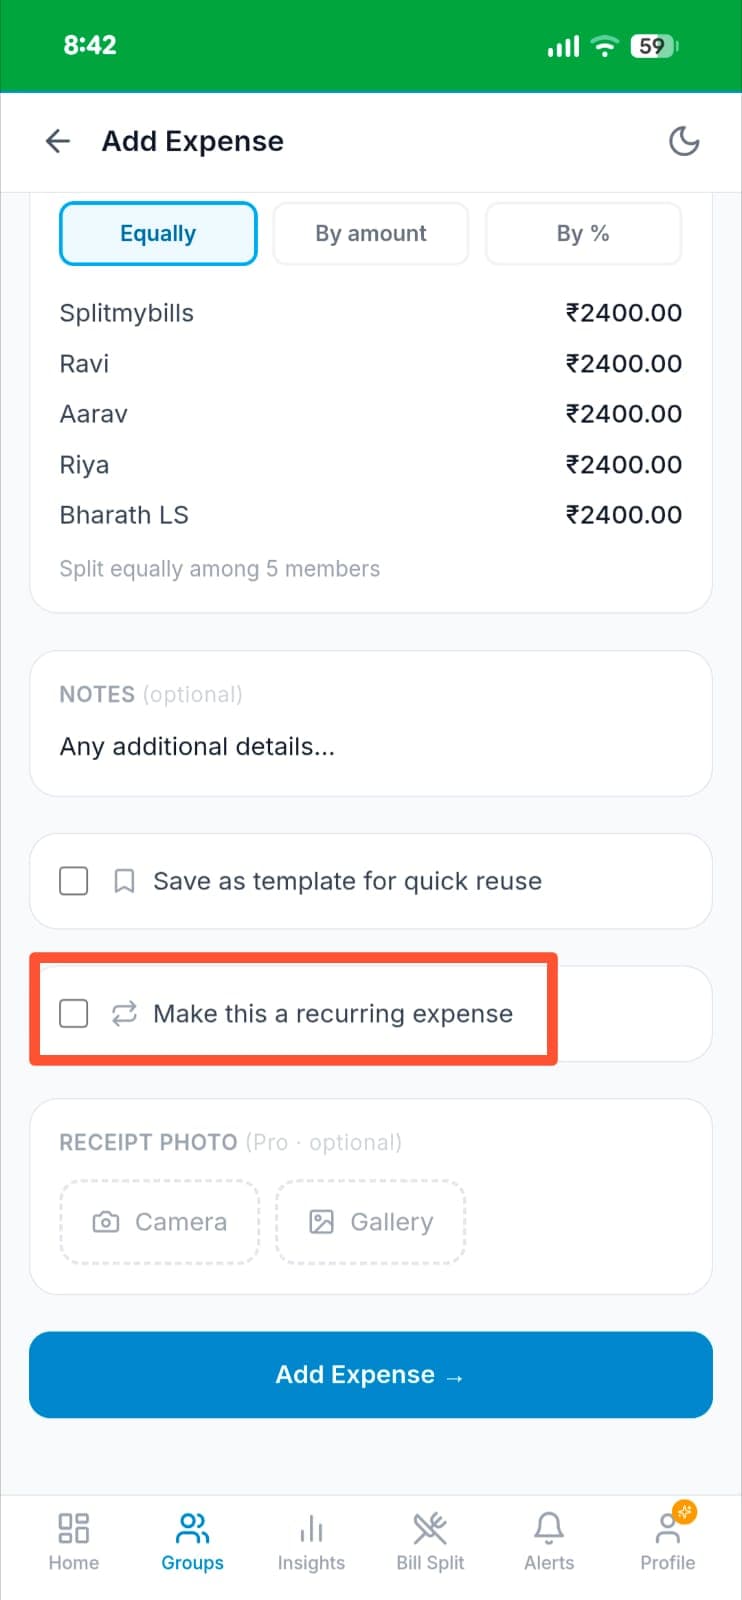The width and height of the screenshot is (742, 1600).
Task: Tap the notes field 'Any additional details...'
Action: [197, 746]
